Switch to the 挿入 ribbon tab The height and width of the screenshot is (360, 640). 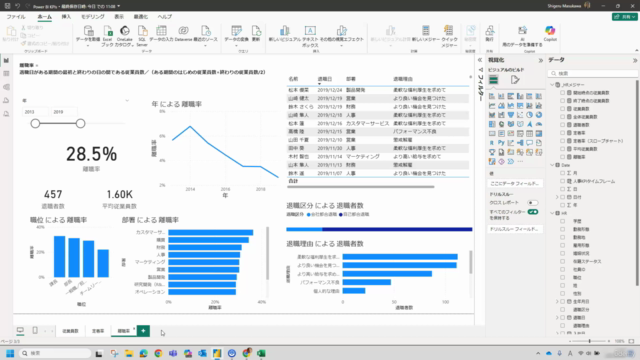click(66, 17)
